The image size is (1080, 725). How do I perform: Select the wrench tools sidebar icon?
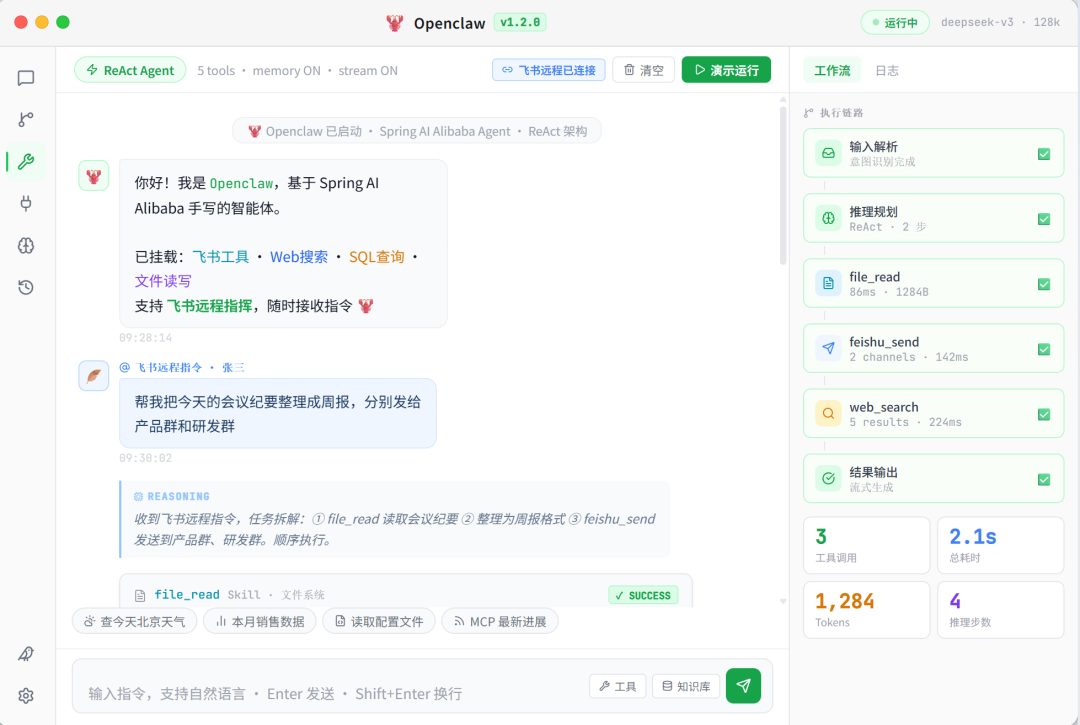click(26, 162)
